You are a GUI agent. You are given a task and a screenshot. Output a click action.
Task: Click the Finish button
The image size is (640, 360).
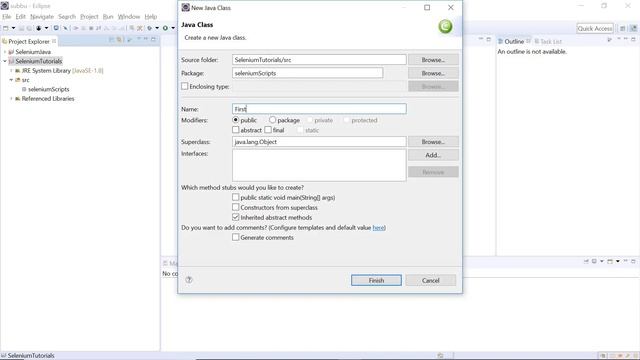(x=376, y=280)
